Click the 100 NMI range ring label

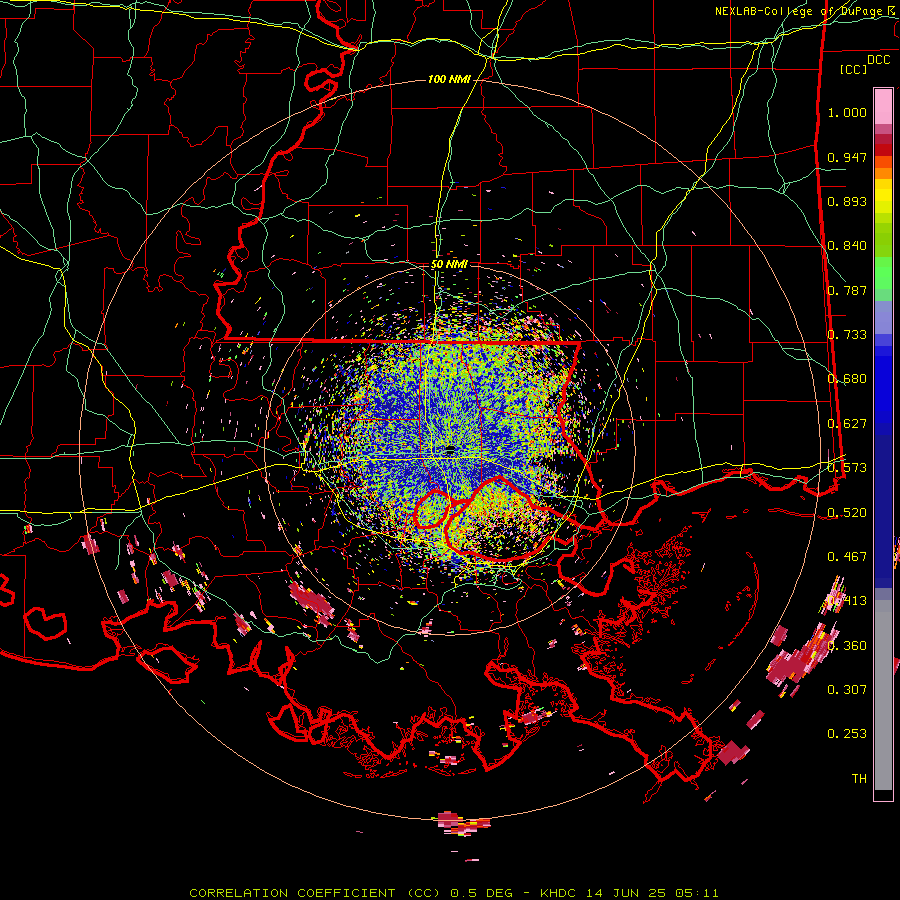449,79
